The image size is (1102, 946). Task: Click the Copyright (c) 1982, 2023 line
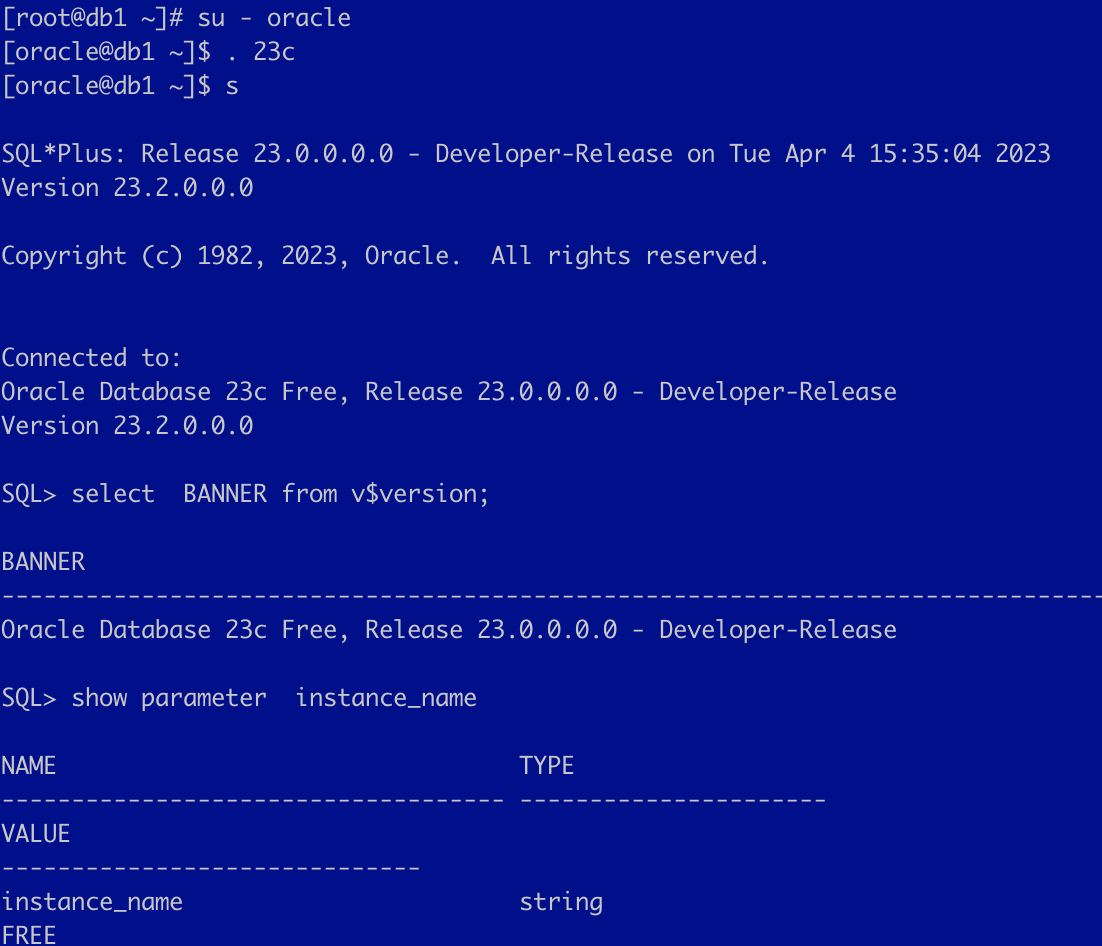[x=385, y=256]
